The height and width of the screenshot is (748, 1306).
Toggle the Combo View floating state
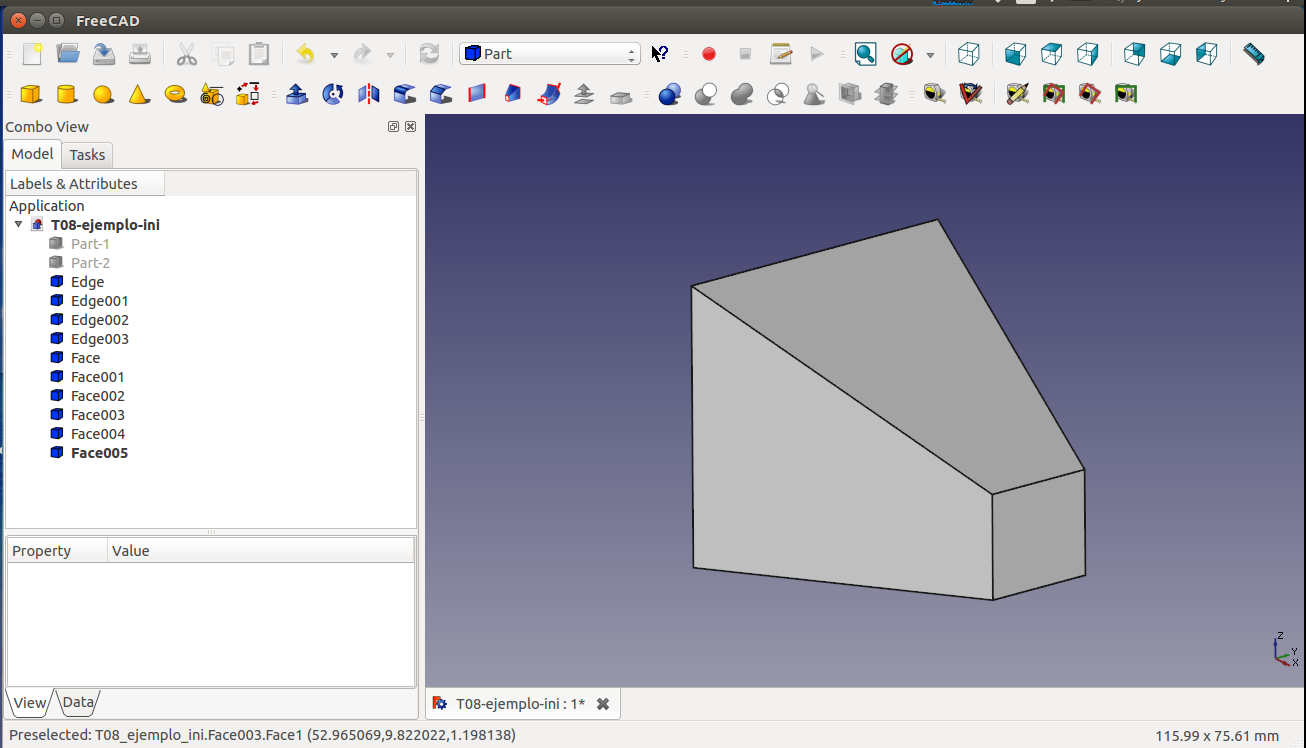pyautogui.click(x=393, y=127)
